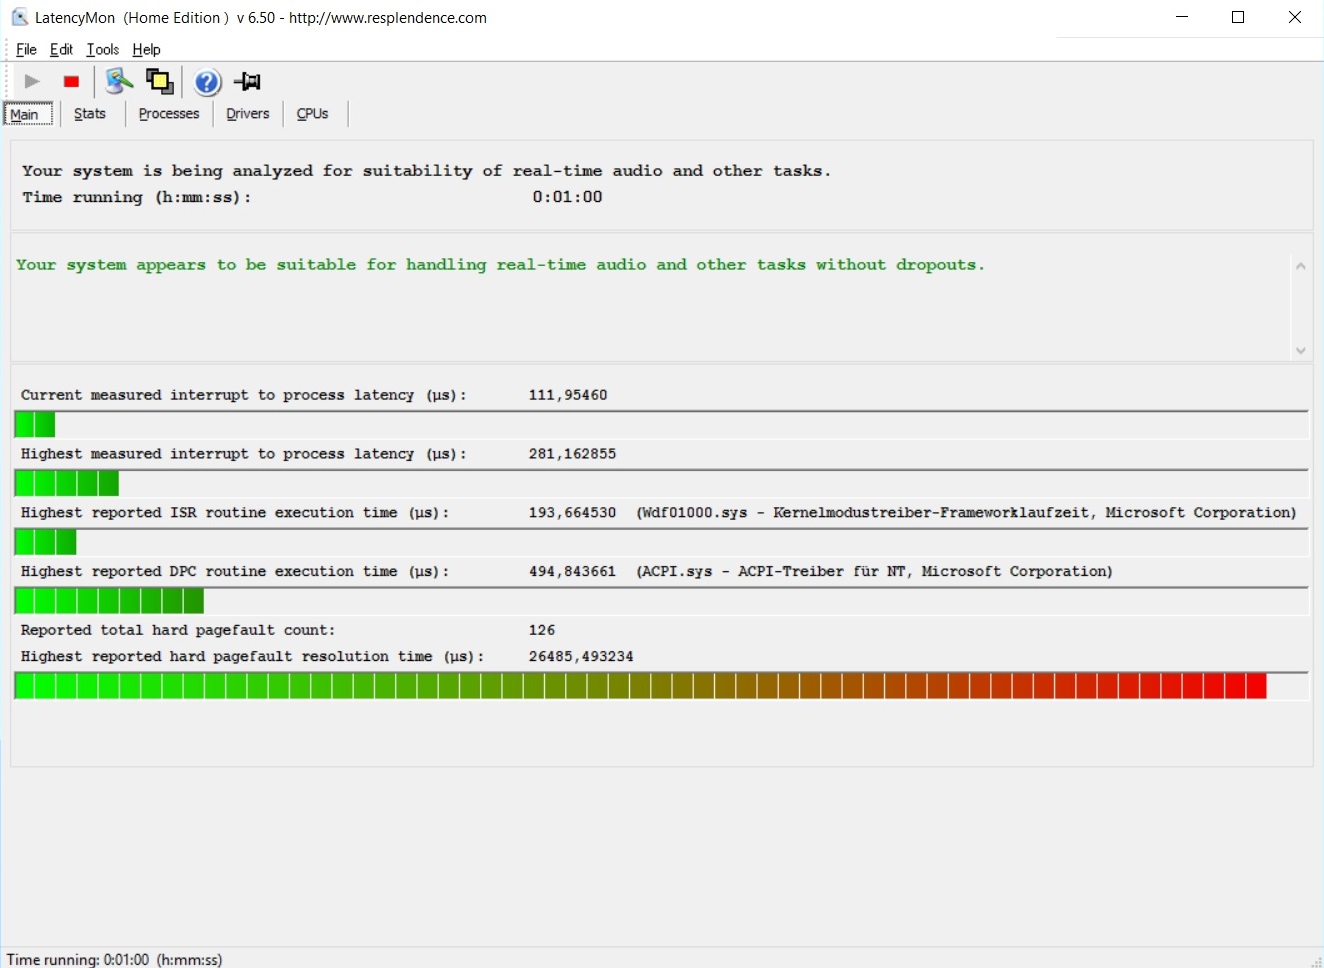
Task: Click the LatencyMon app icon in title bar
Action: 19,17
